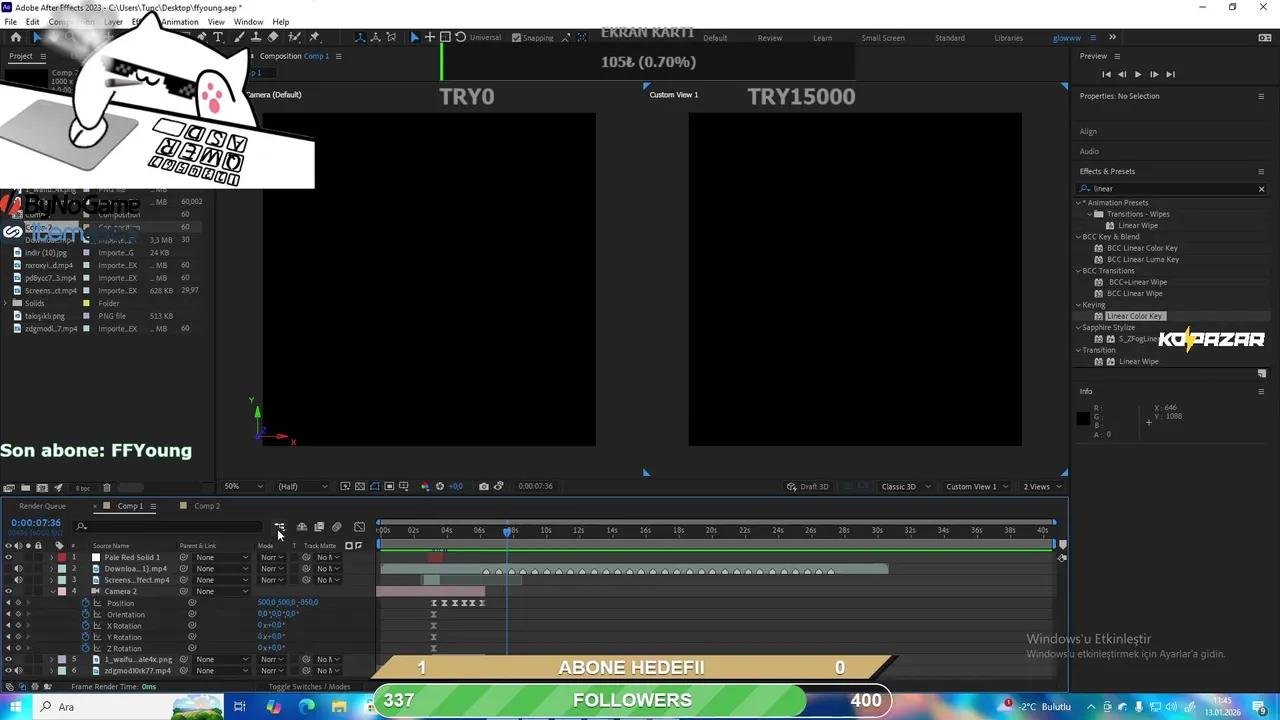
Task: Open the Effects & Presets panel menu
Action: coord(1261,171)
